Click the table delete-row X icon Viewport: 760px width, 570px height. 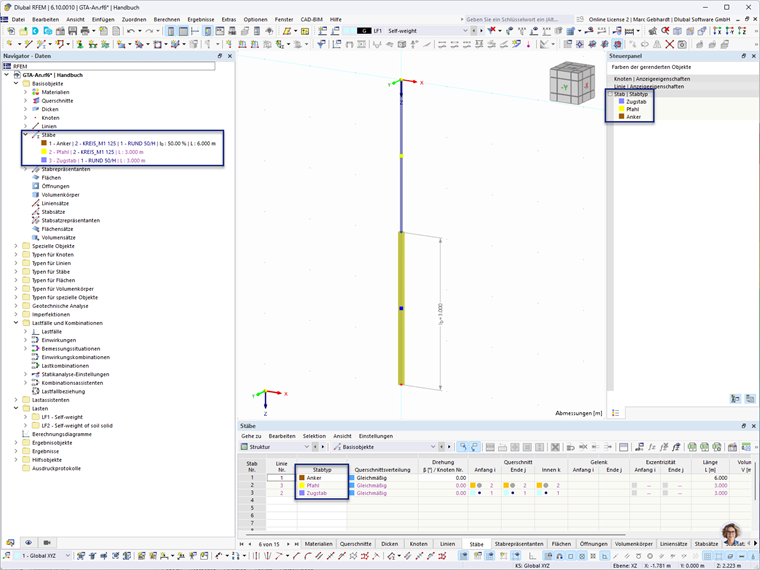point(555,447)
